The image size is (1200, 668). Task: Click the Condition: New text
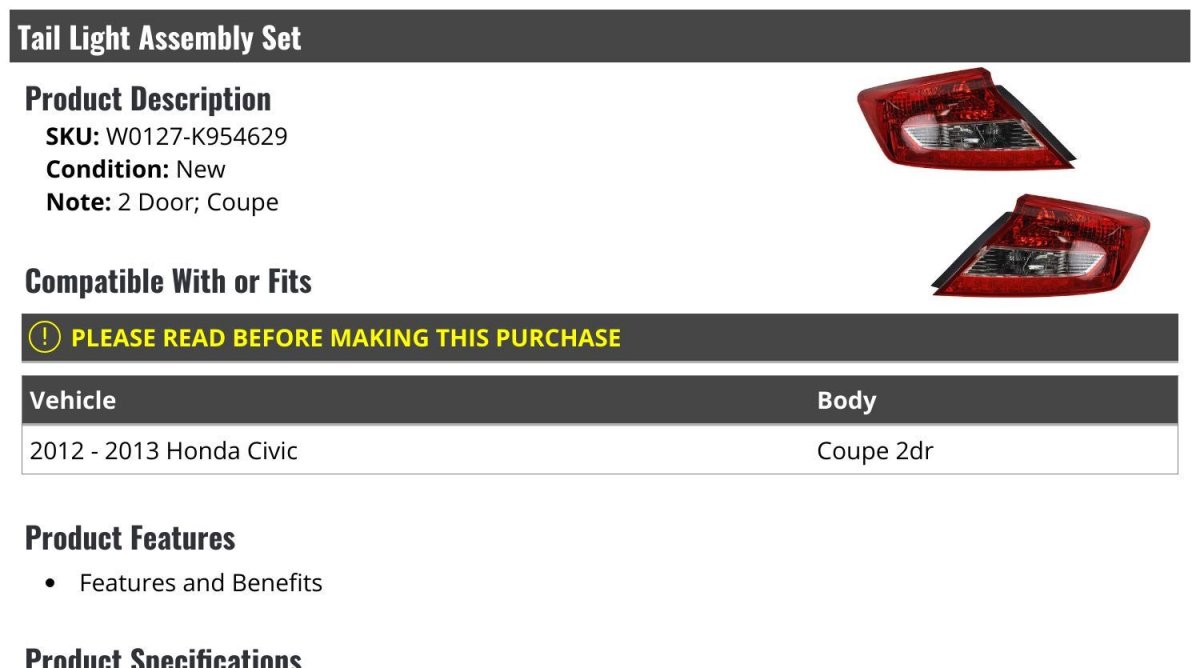tap(136, 169)
